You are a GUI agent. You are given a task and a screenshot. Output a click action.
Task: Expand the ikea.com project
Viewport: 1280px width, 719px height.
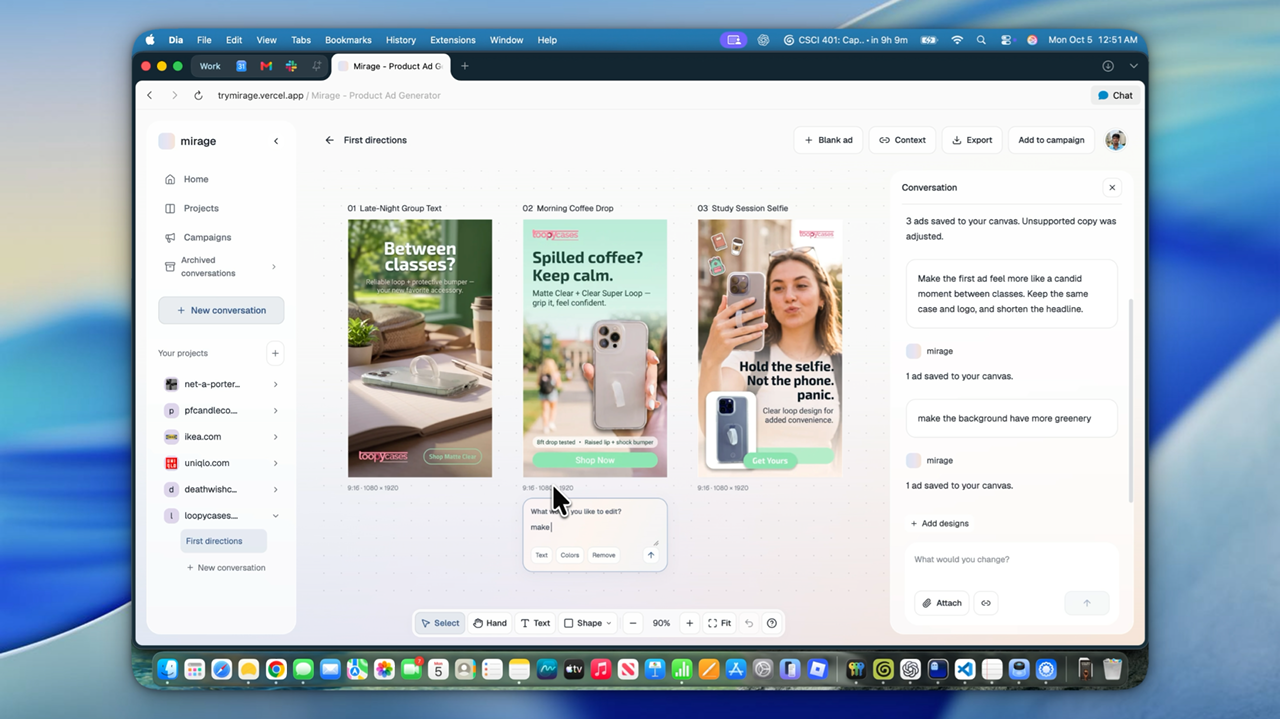(x=275, y=437)
